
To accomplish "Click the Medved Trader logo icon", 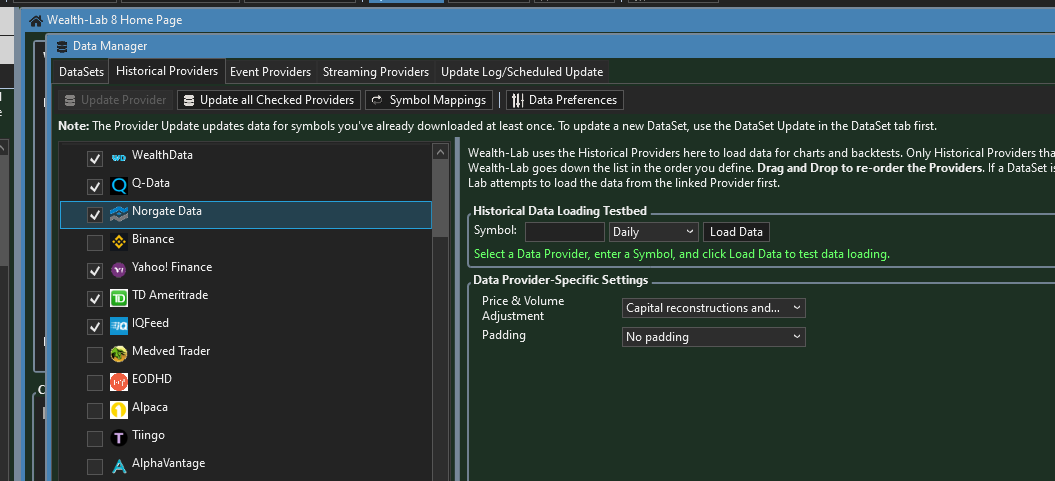I will [119, 354].
